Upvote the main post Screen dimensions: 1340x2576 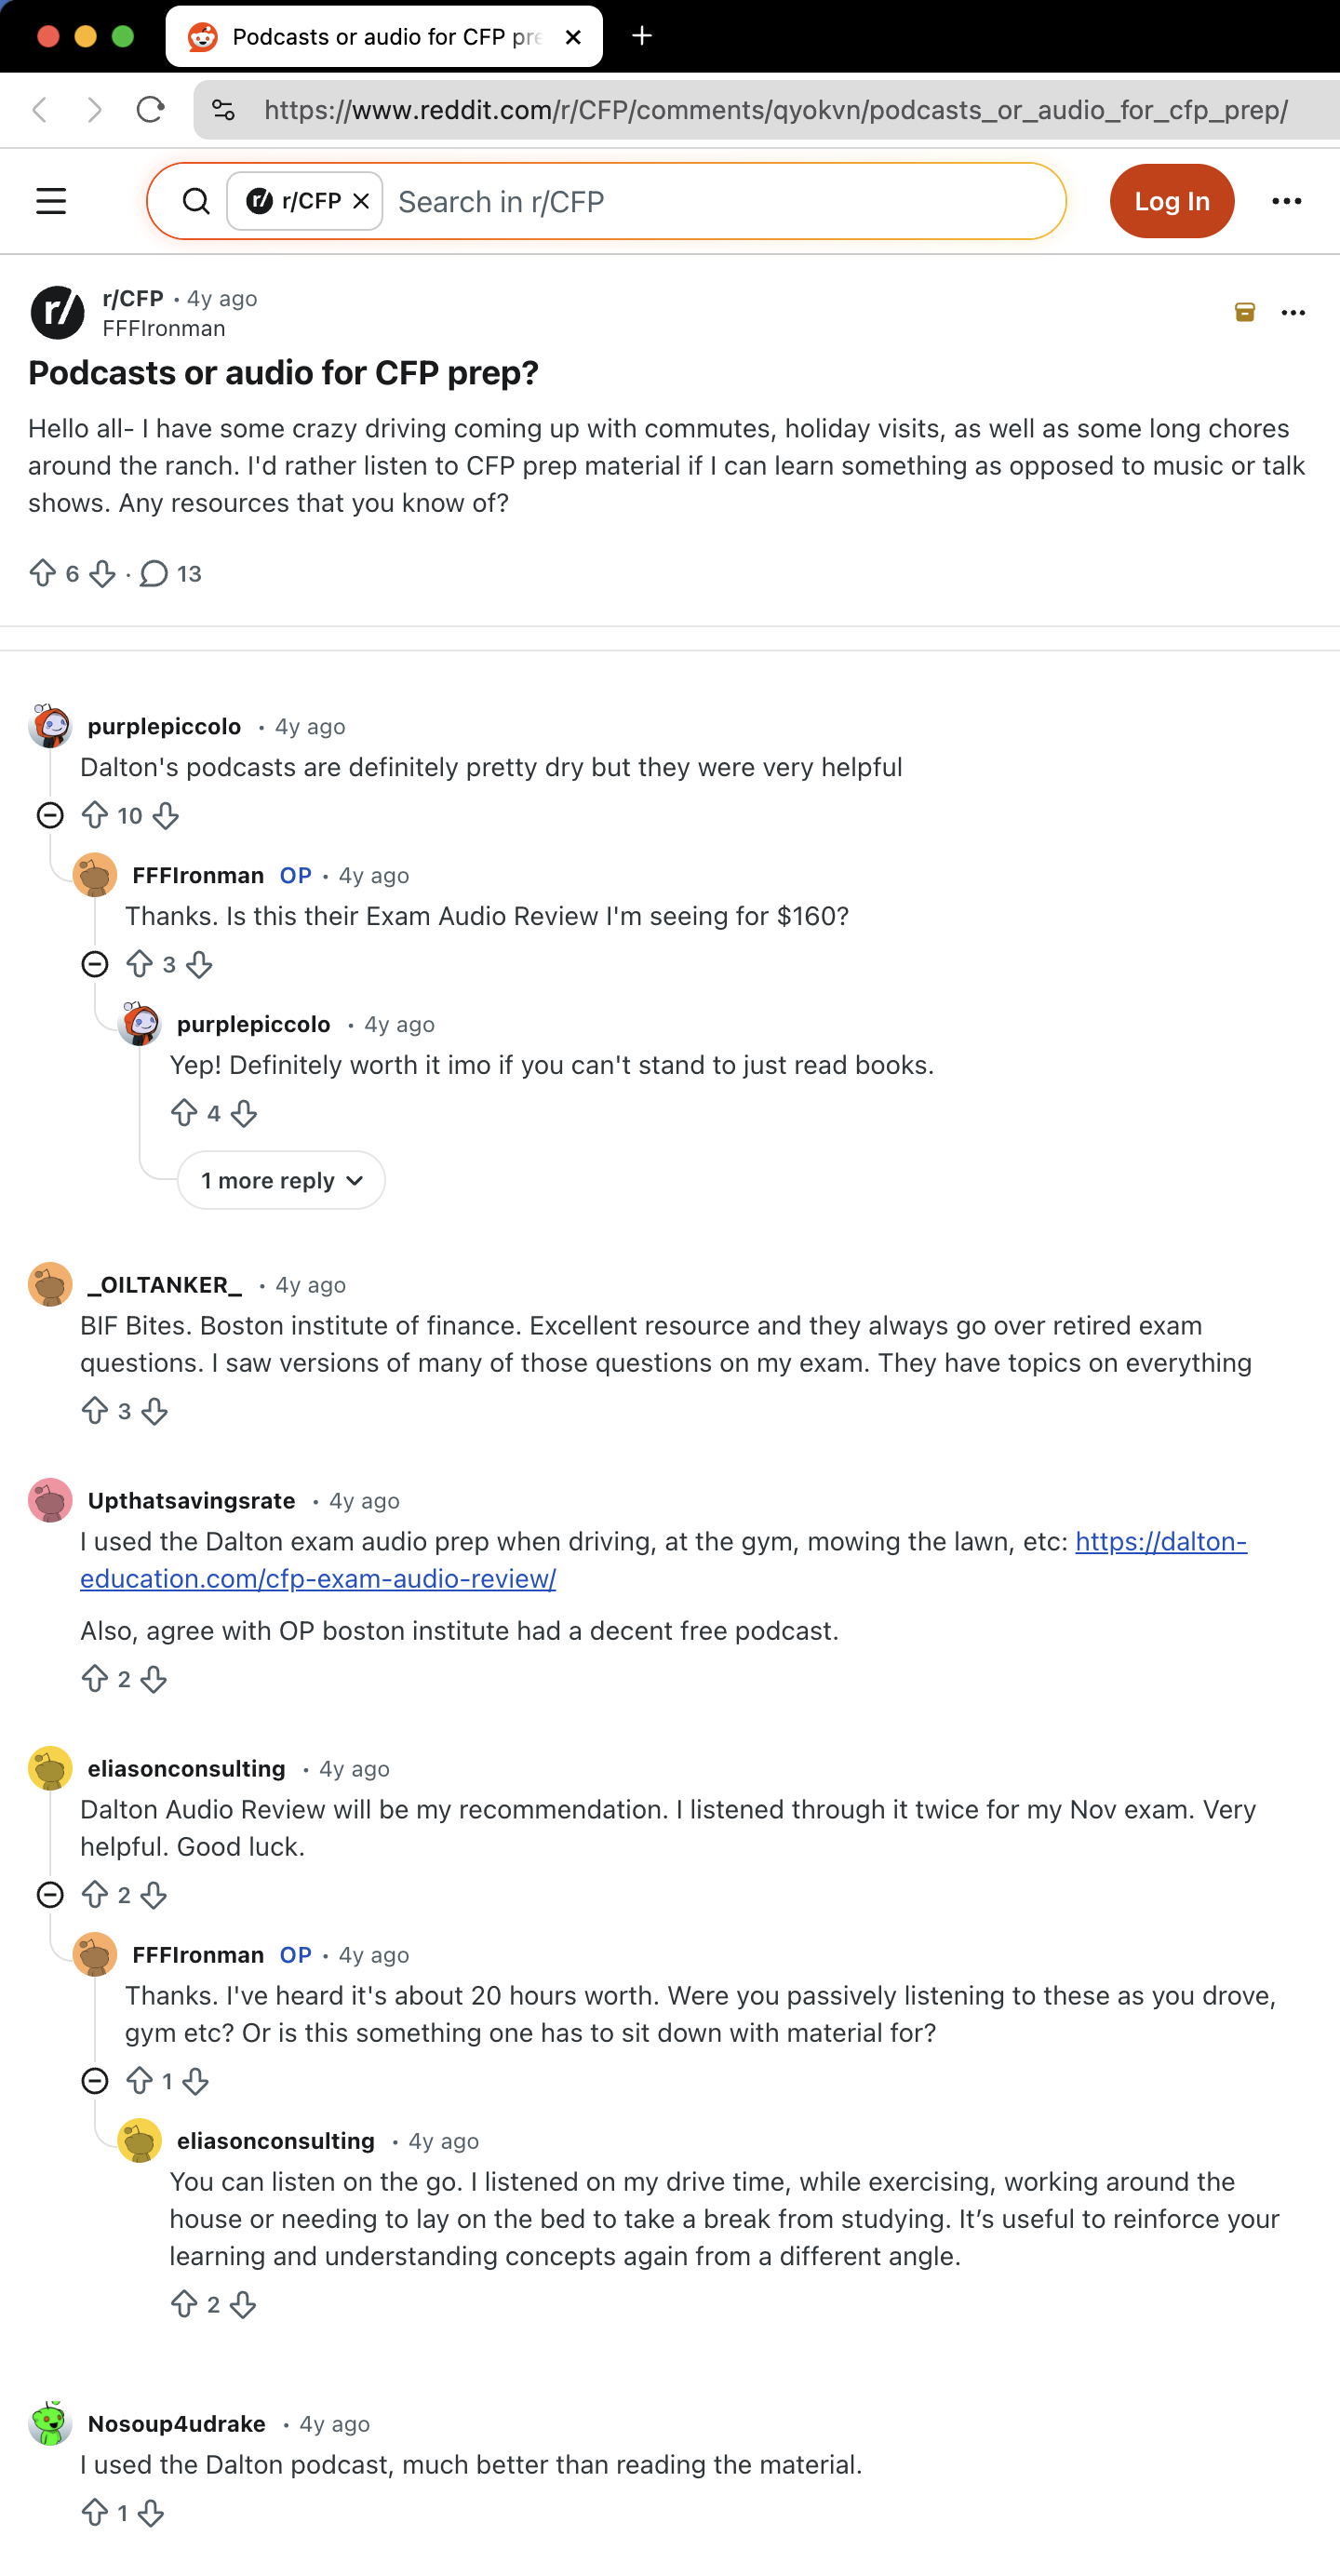[x=42, y=573]
